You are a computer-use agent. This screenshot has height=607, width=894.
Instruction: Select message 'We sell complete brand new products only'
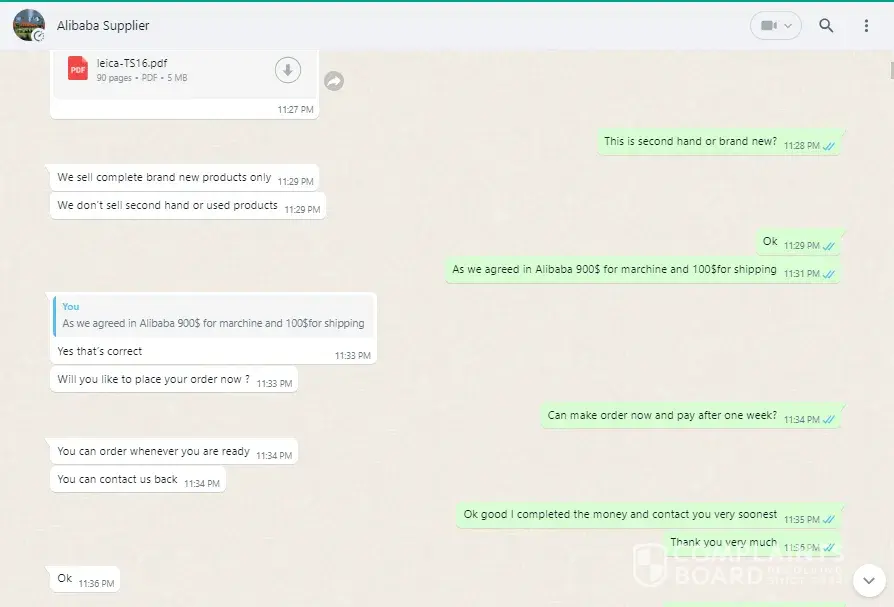pyautogui.click(x=184, y=178)
